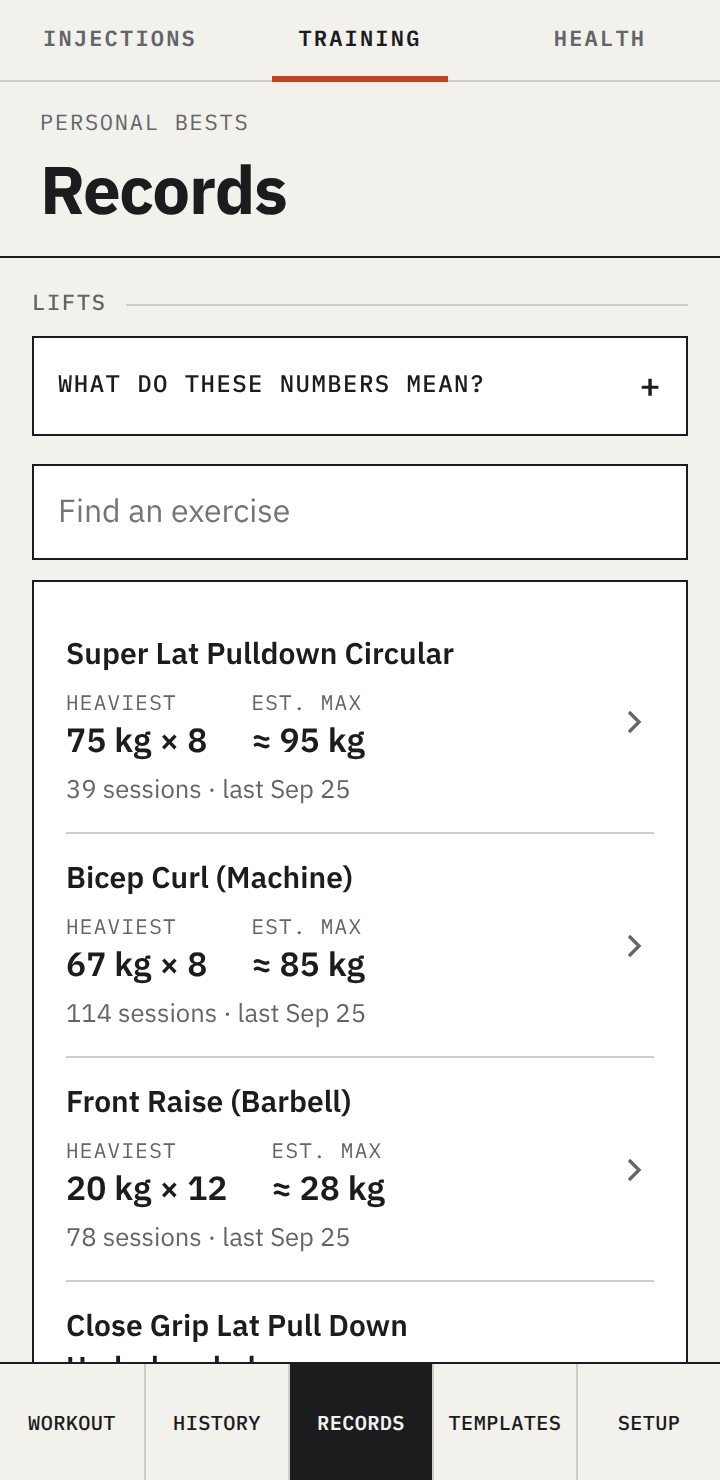Go to Workout in bottom navigation
Viewport: 720px width, 1480px height.
click(x=72, y=1422)
